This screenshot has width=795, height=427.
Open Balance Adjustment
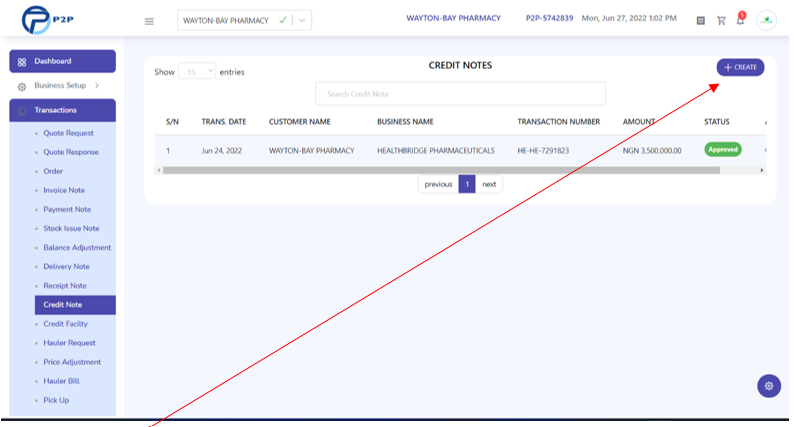(77, 247)
